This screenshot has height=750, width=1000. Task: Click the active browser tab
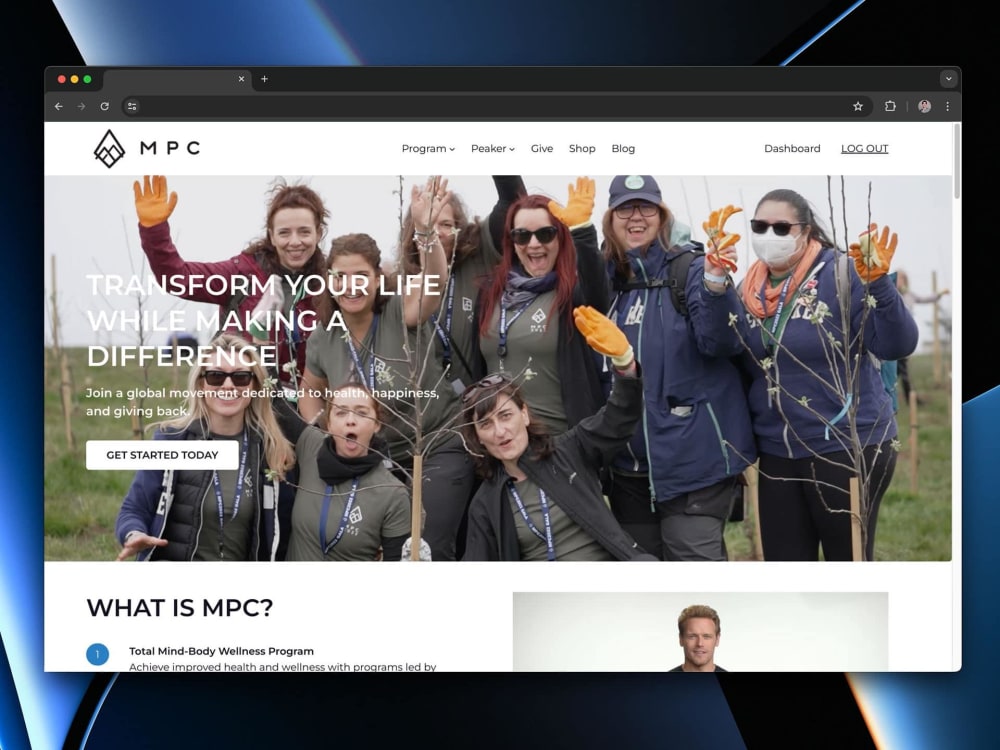(175, 80)
